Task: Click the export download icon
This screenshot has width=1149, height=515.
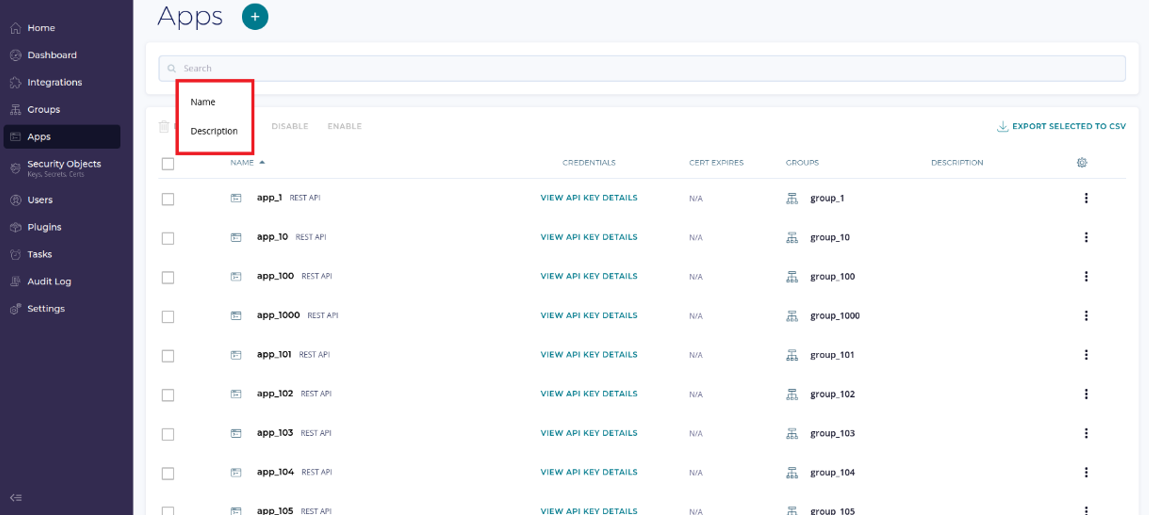Action: [x=1002, y=127]
